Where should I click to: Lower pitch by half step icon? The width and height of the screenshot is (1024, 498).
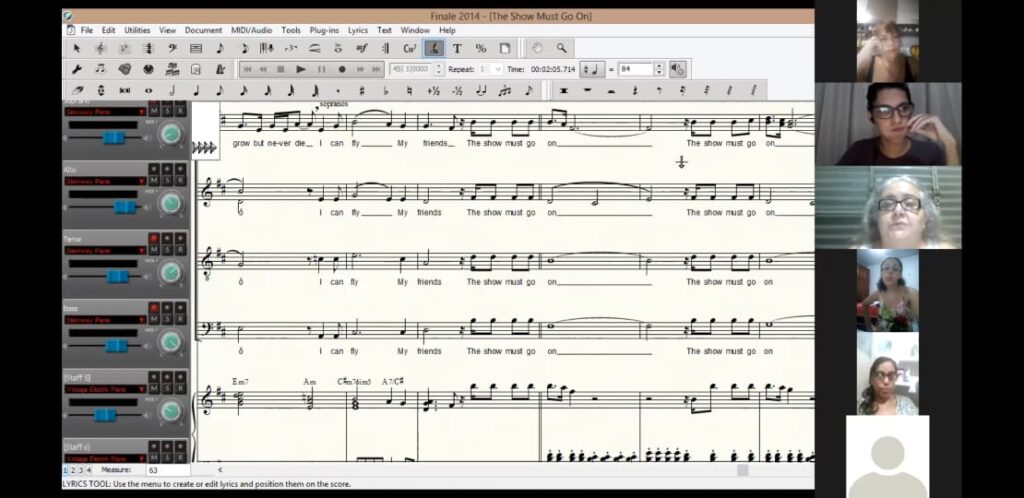pos(457,91)
